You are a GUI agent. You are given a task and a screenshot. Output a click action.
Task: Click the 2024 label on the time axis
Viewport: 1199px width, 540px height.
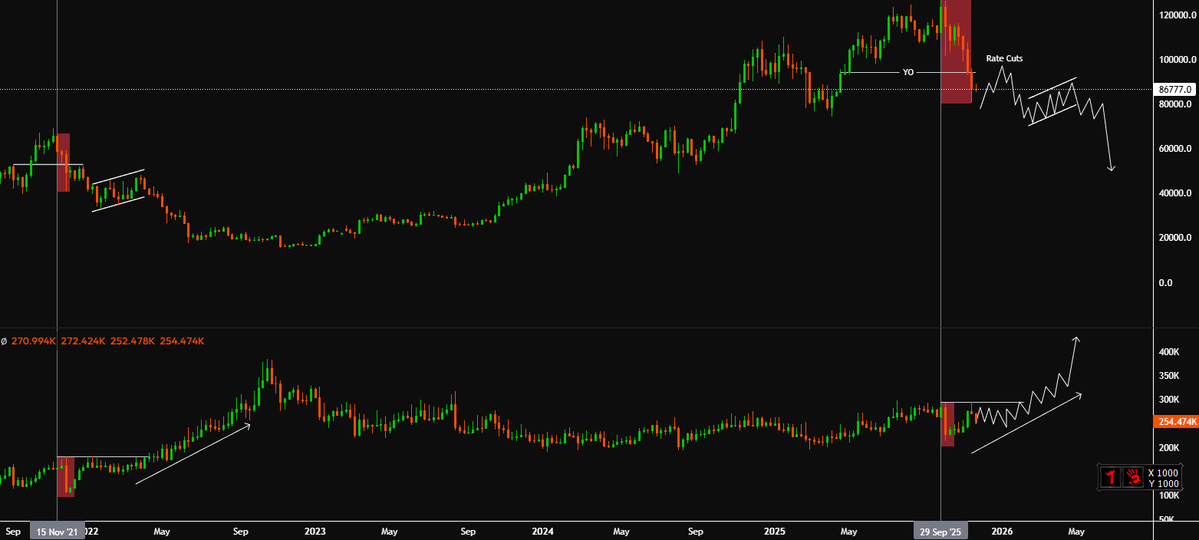(x=543, y=532)
